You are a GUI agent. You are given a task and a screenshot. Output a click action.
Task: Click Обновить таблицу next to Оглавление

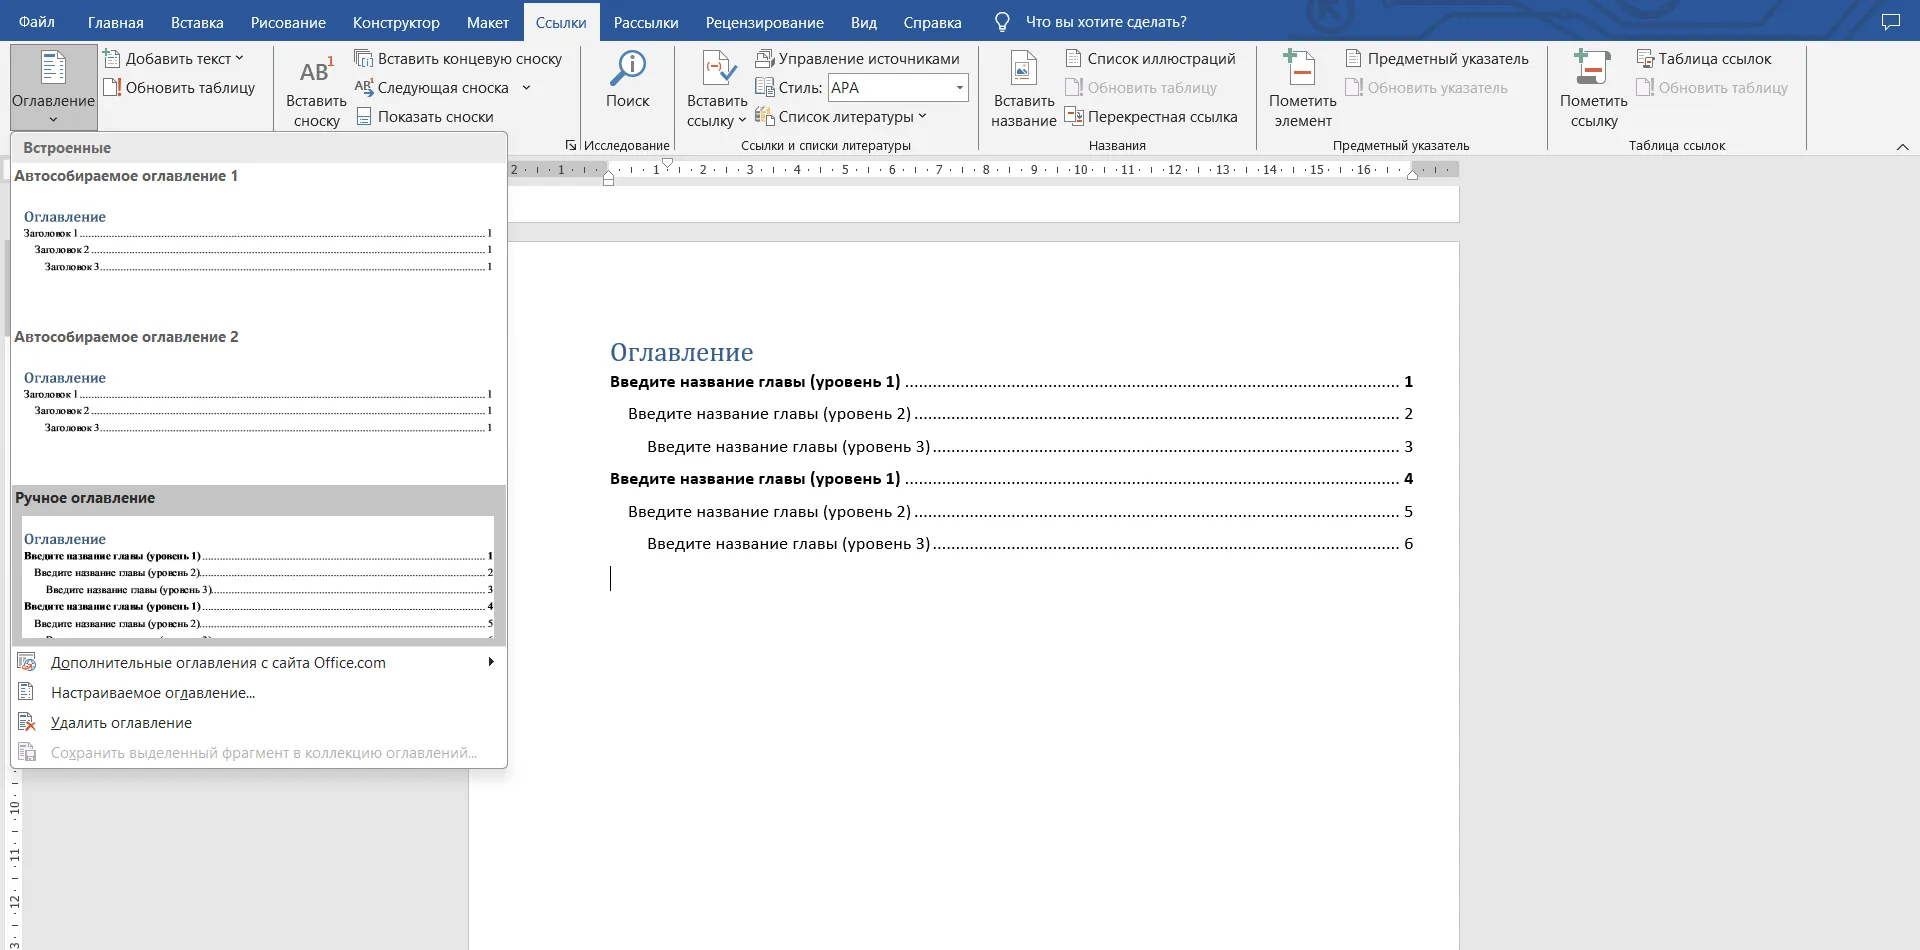180,88
